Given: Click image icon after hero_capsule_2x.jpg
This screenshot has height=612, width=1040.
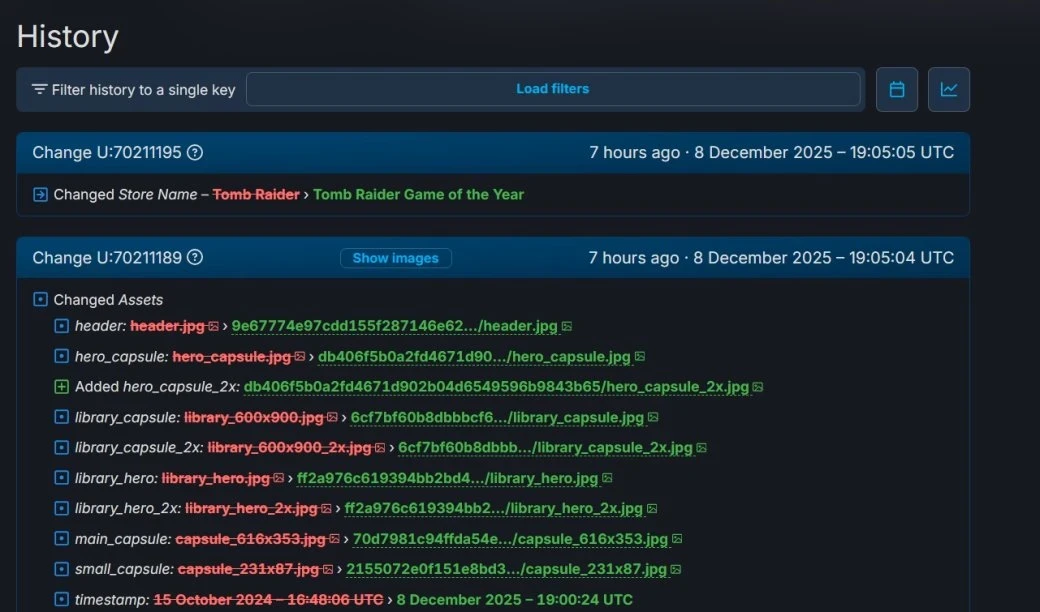Looking at the screenshot, I should (x=757, y=387).
